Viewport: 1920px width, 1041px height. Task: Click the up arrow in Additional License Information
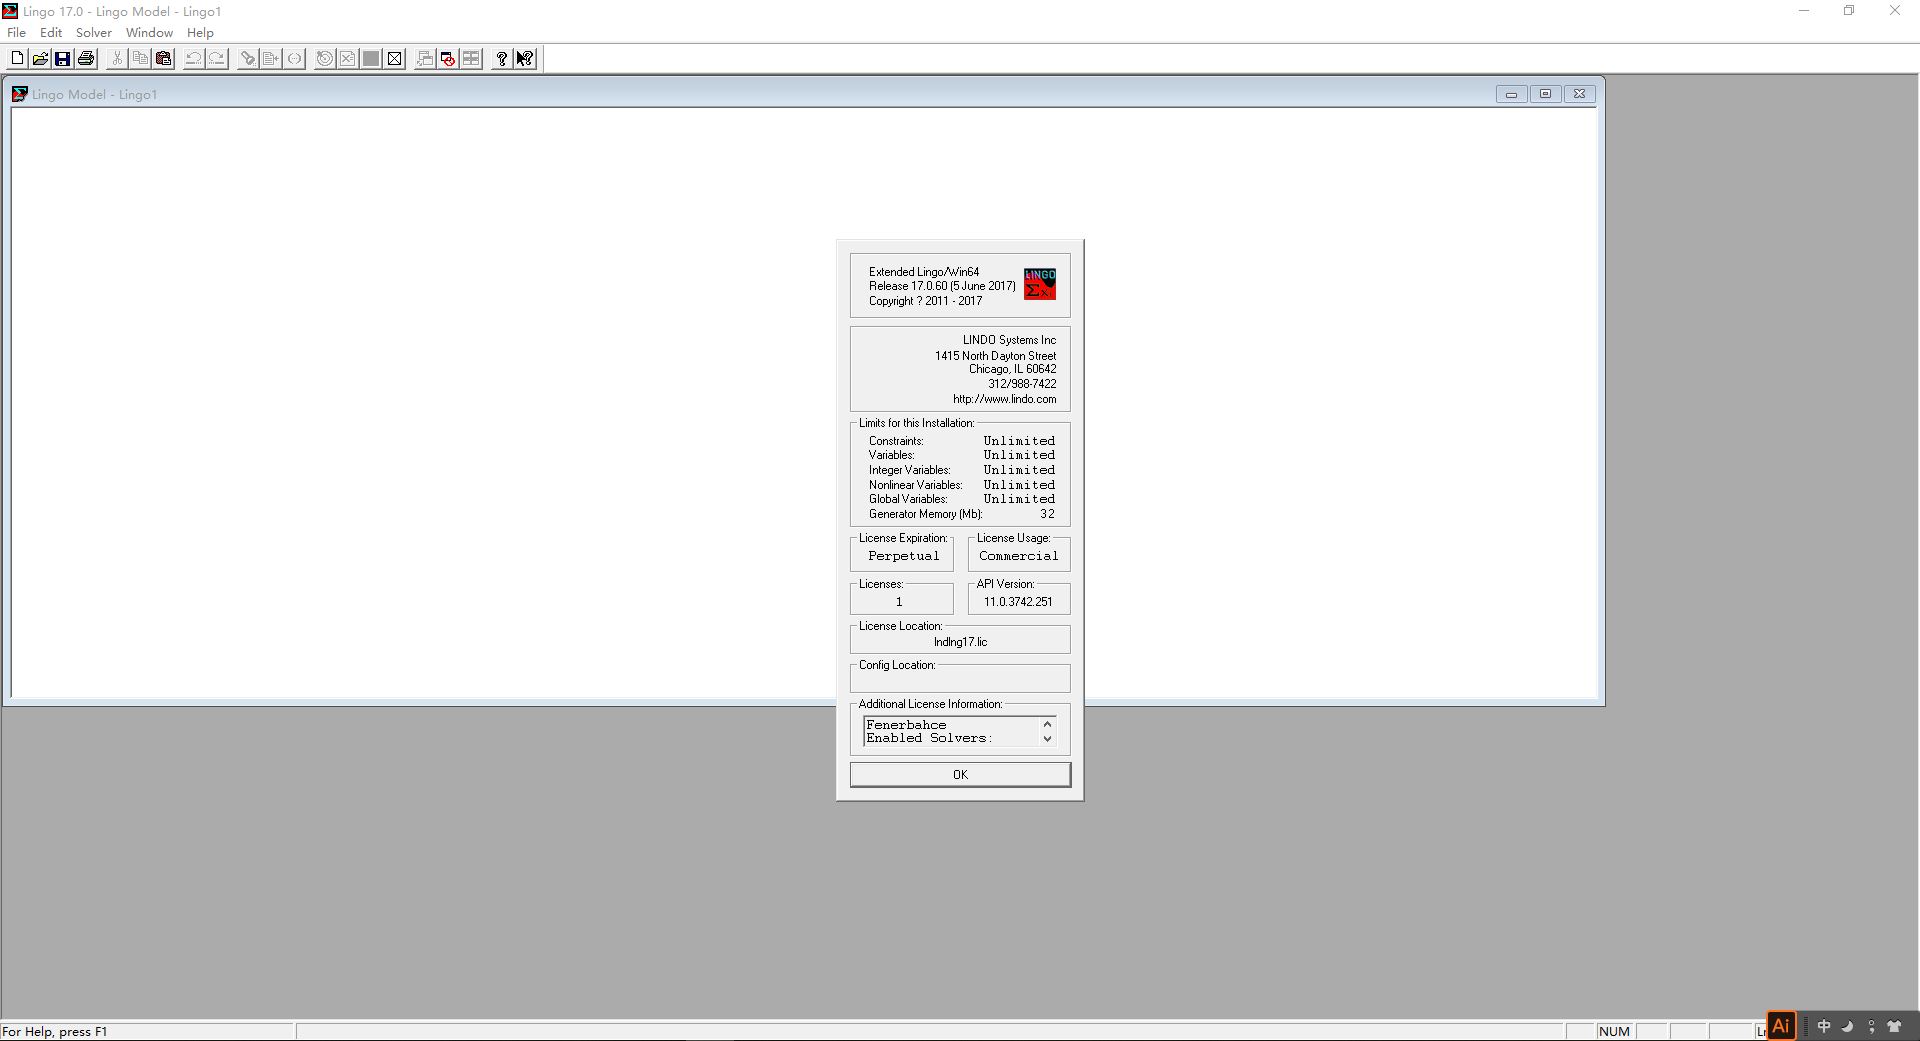(1047, 724)
